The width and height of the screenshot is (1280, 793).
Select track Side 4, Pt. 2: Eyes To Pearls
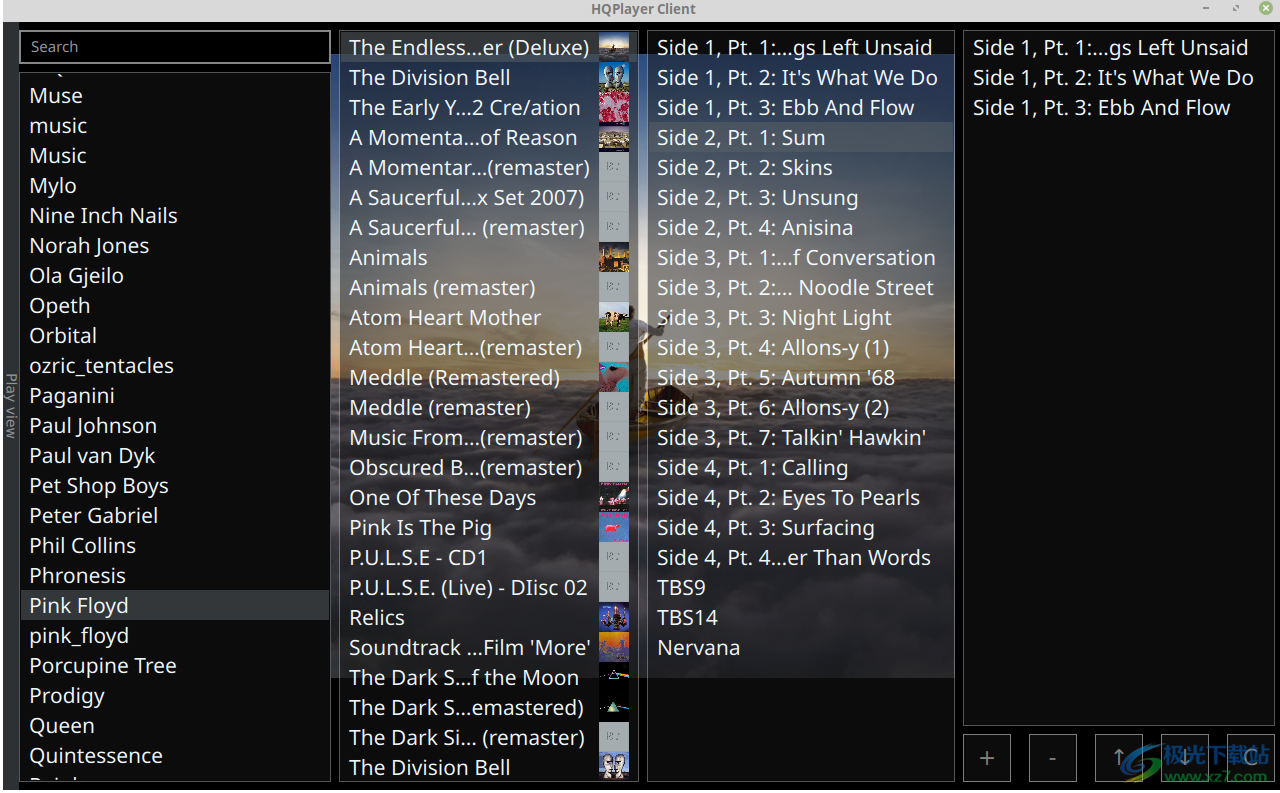(801, 498)
